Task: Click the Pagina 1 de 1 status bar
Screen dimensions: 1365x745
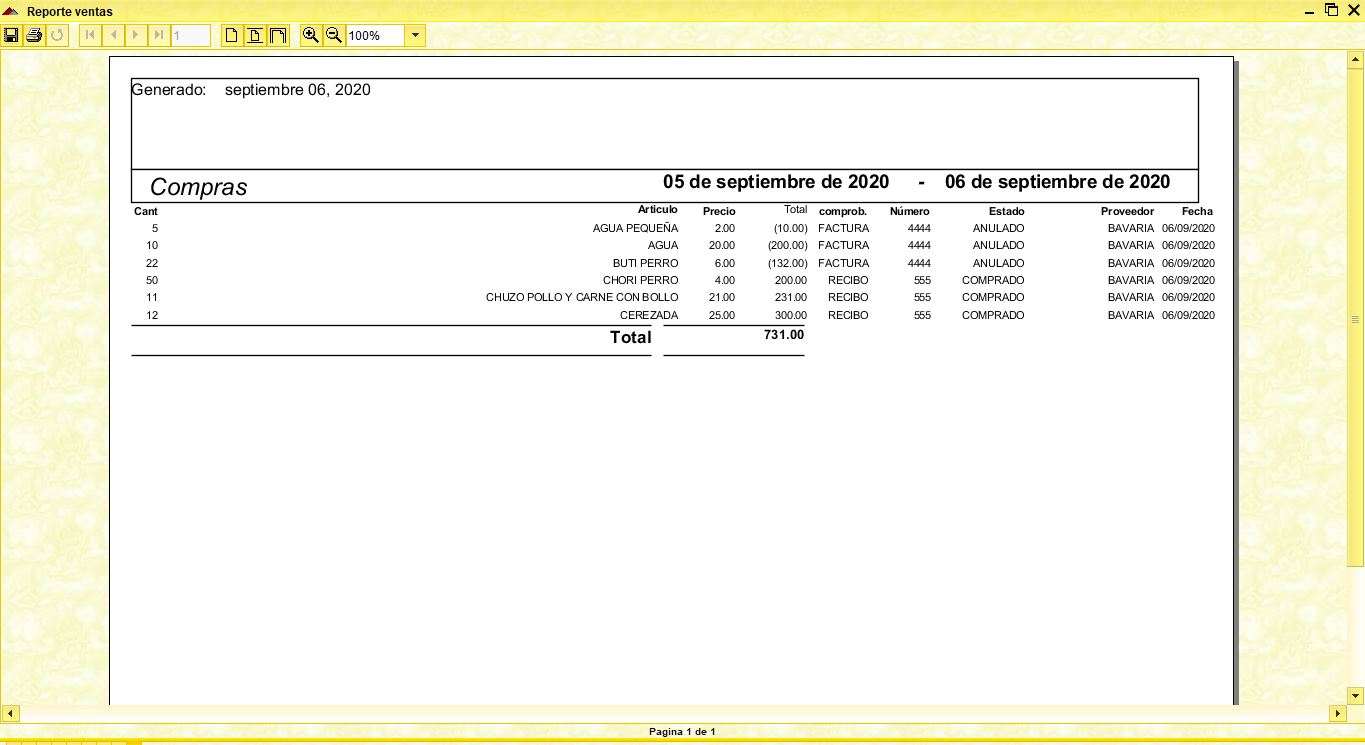Action: pyautogui.click(x=683, y=731)
